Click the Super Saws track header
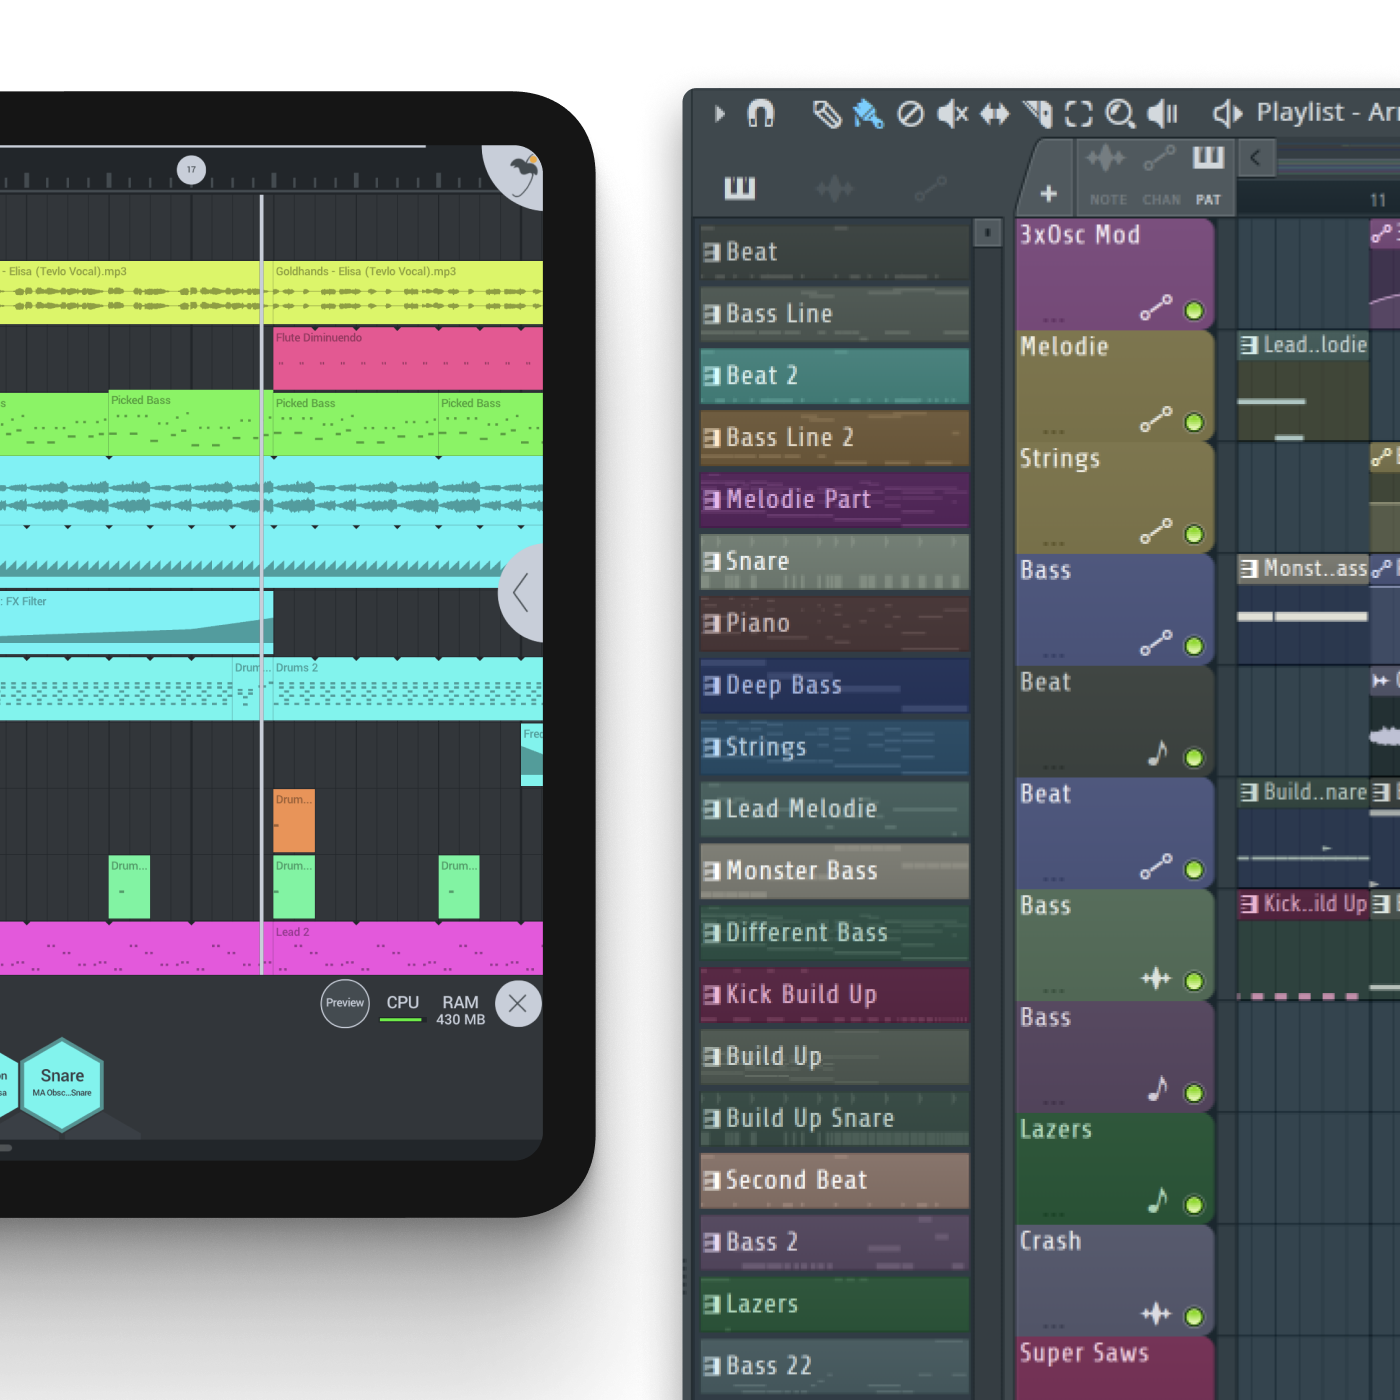 coord(1115,1367)
